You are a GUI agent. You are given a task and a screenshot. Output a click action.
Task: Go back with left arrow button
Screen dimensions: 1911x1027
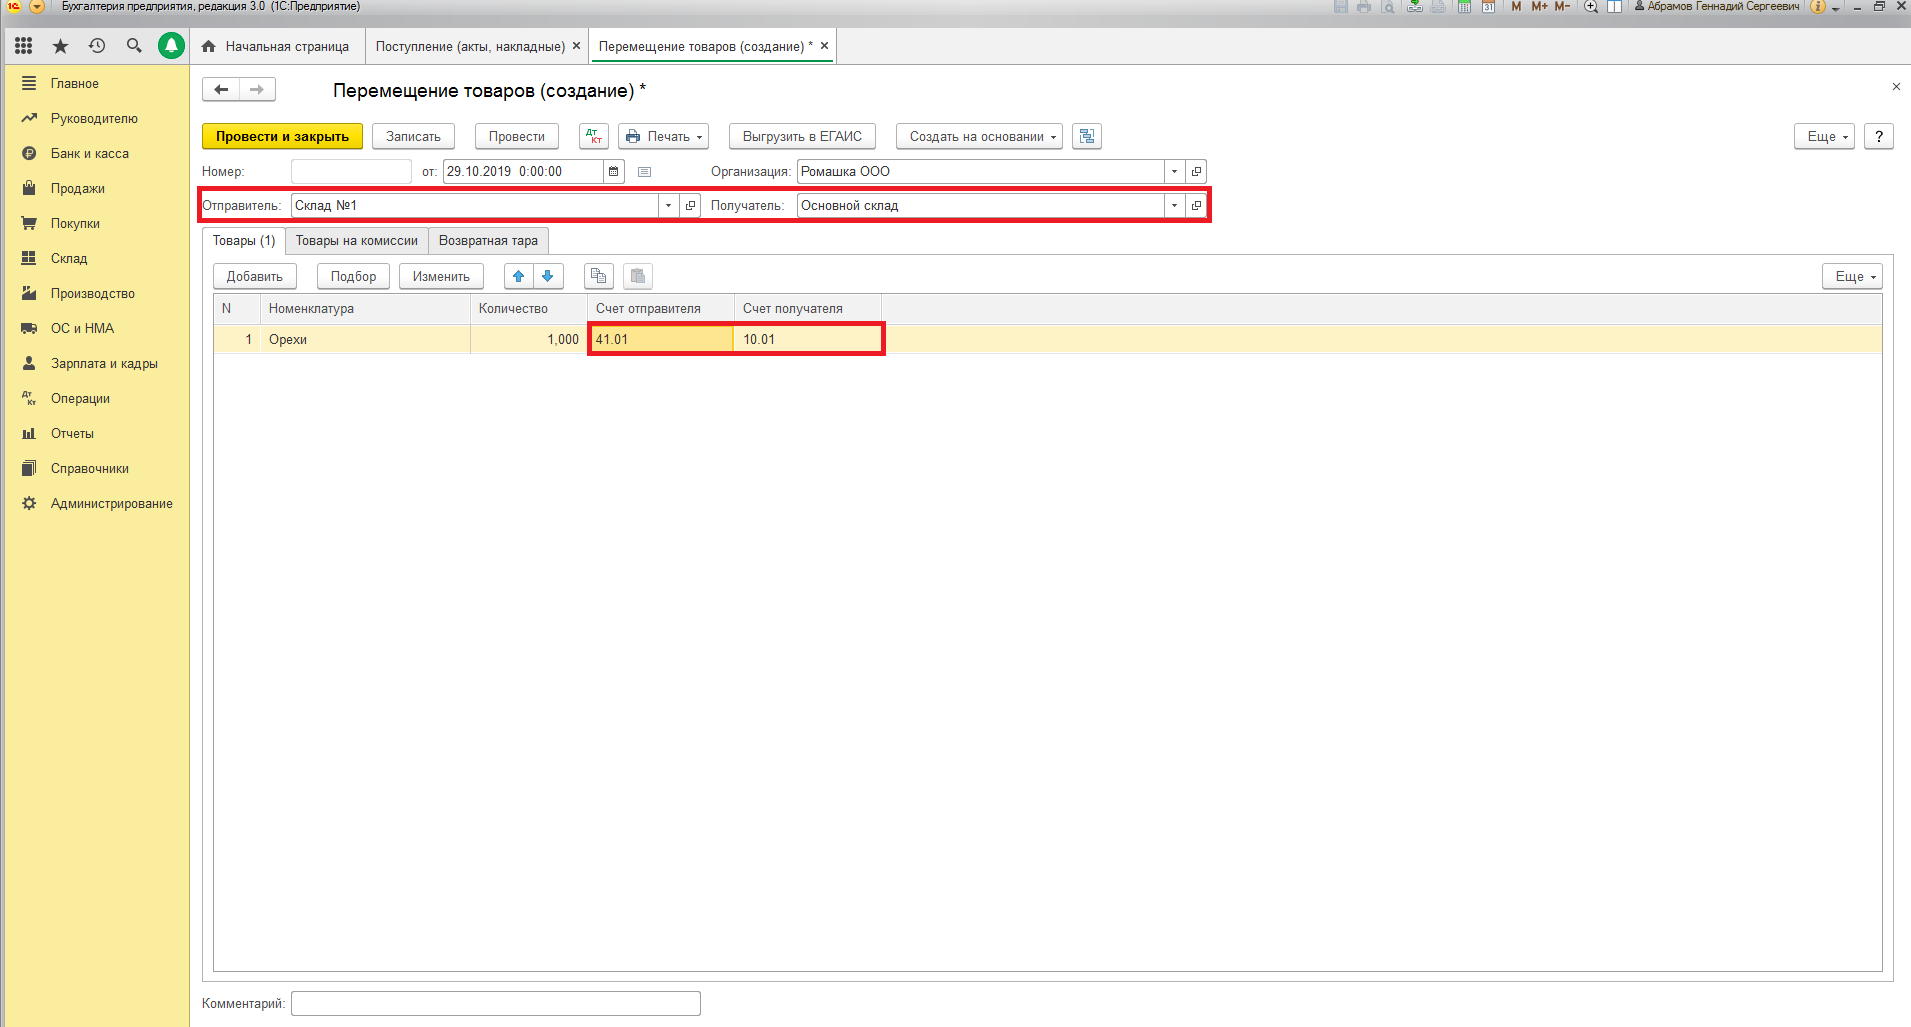[221, 90]
